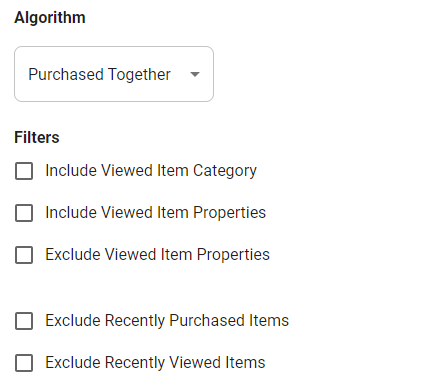Screen dimensions: 424x391
Task: Select the Exclude Recently Viewed Items checkbox
Action: (x=24, y=363)
